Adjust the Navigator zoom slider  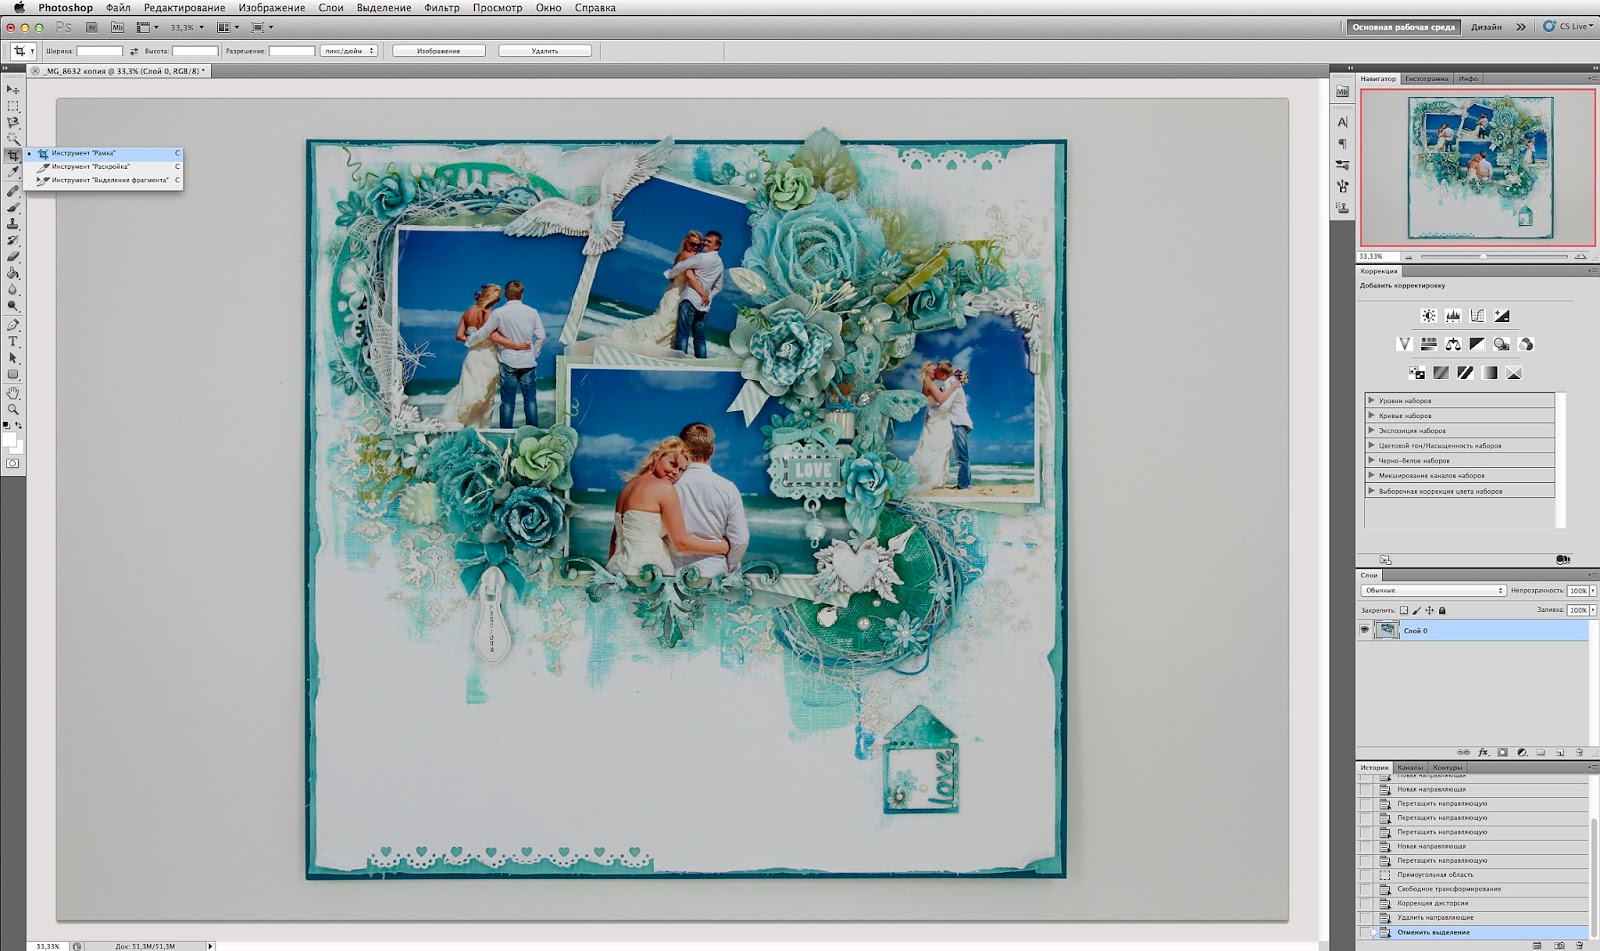(x=1484, y=257)
